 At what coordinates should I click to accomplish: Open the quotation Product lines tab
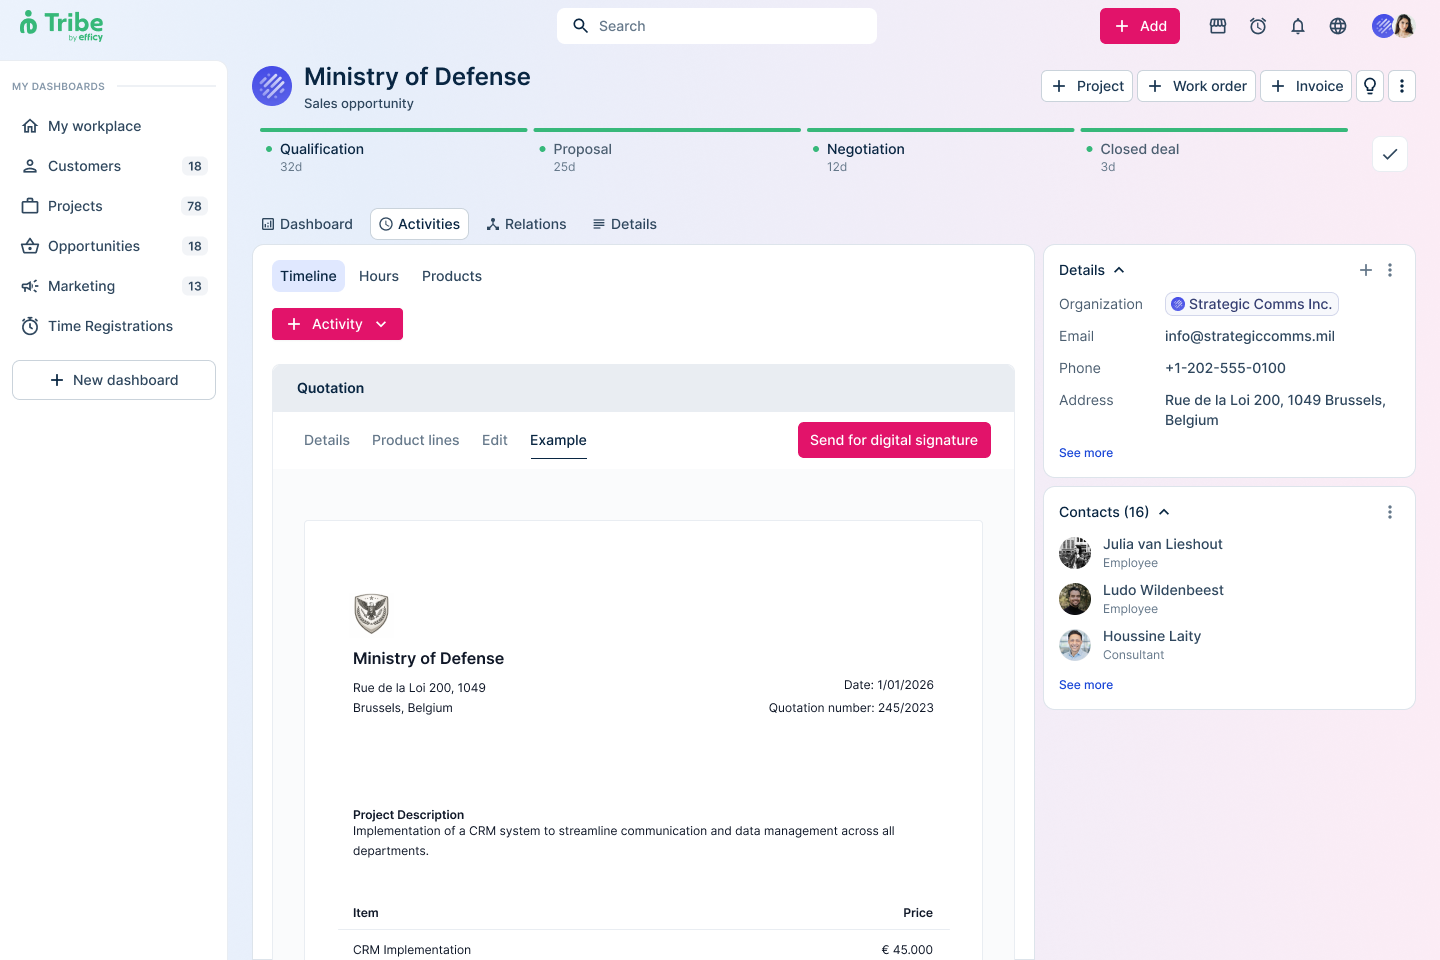click(x=416, y=440)
